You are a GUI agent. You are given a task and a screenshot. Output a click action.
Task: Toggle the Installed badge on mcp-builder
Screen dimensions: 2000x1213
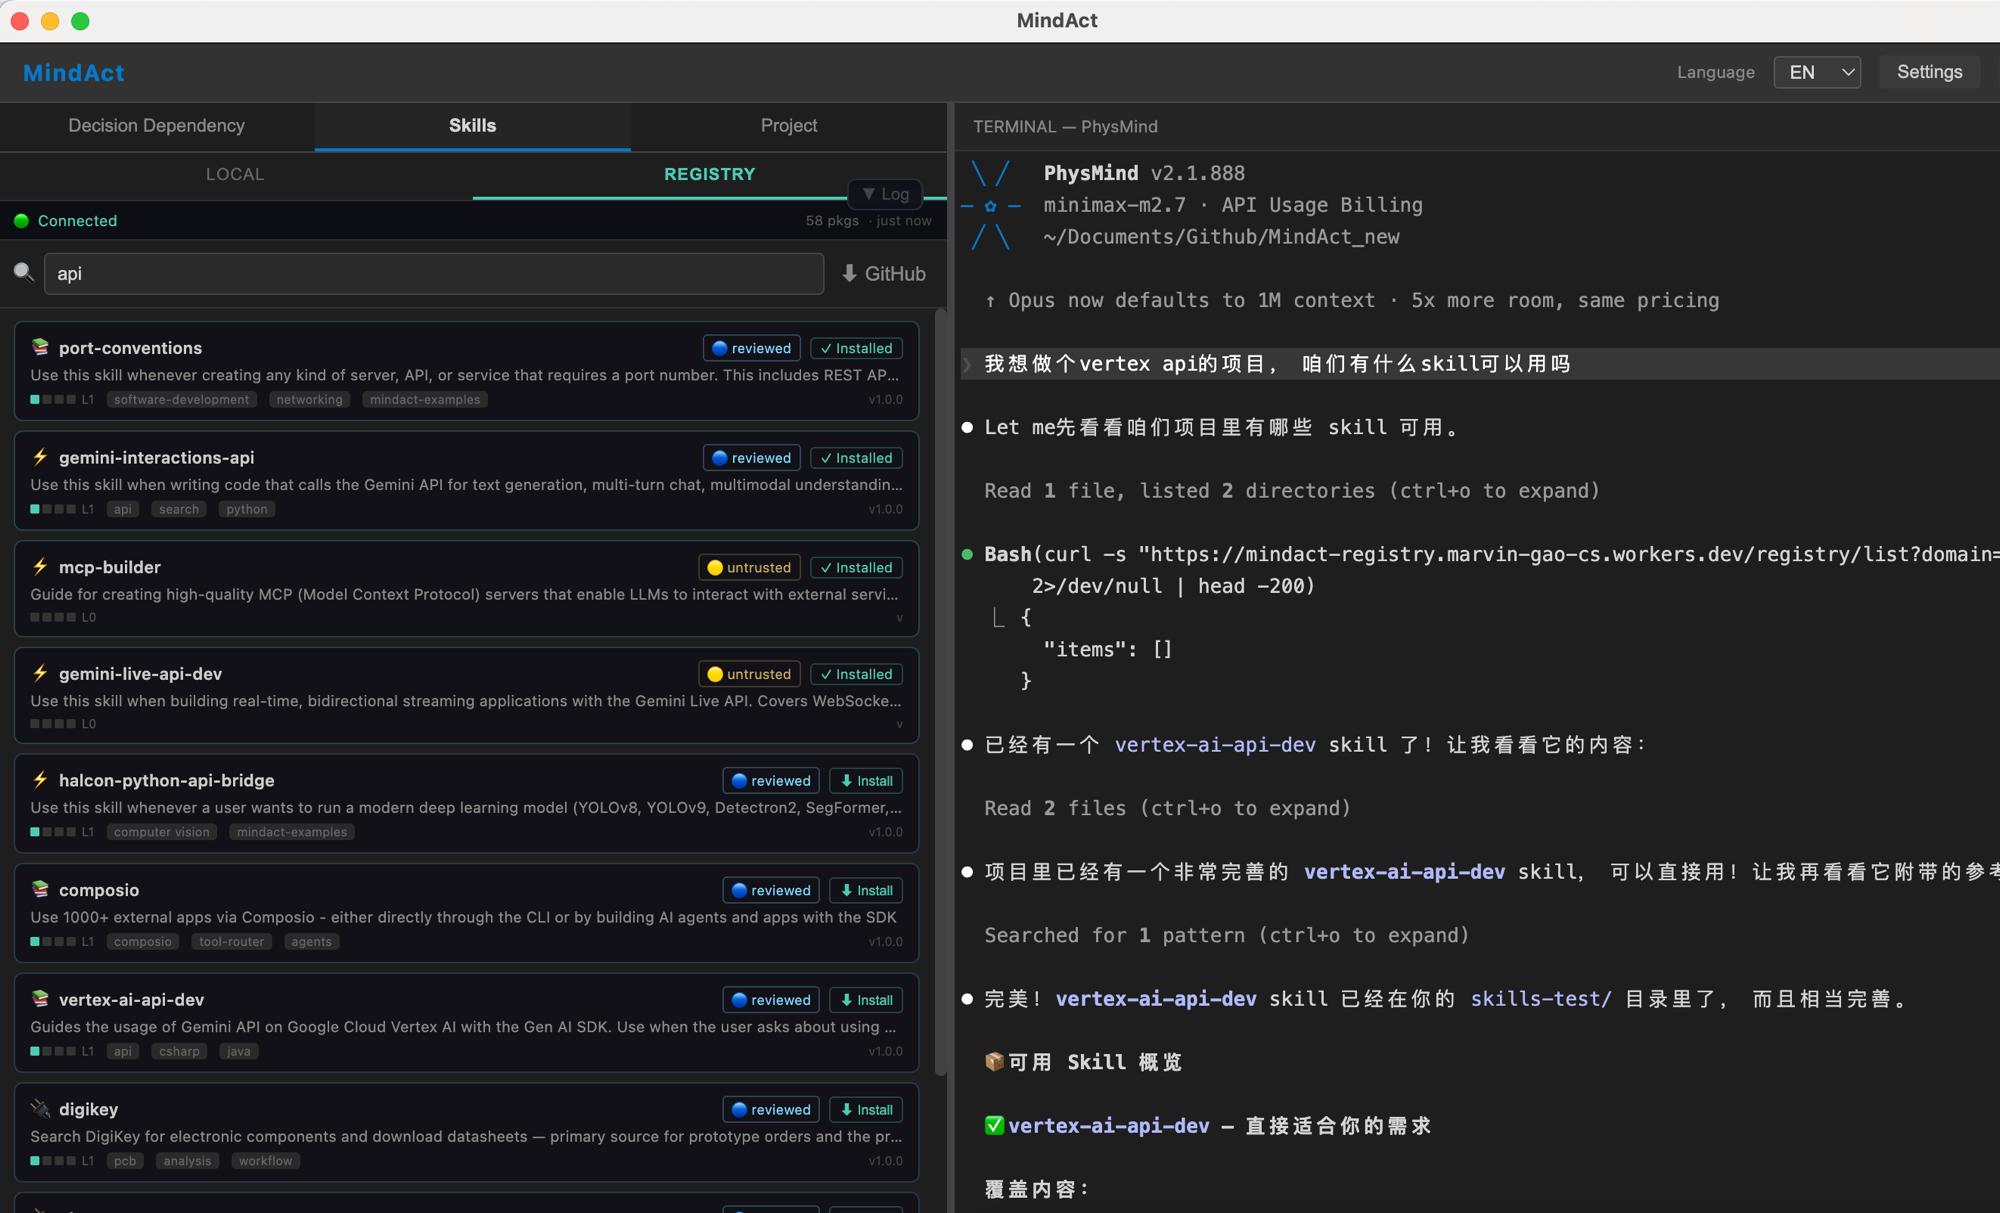point(856,567)
